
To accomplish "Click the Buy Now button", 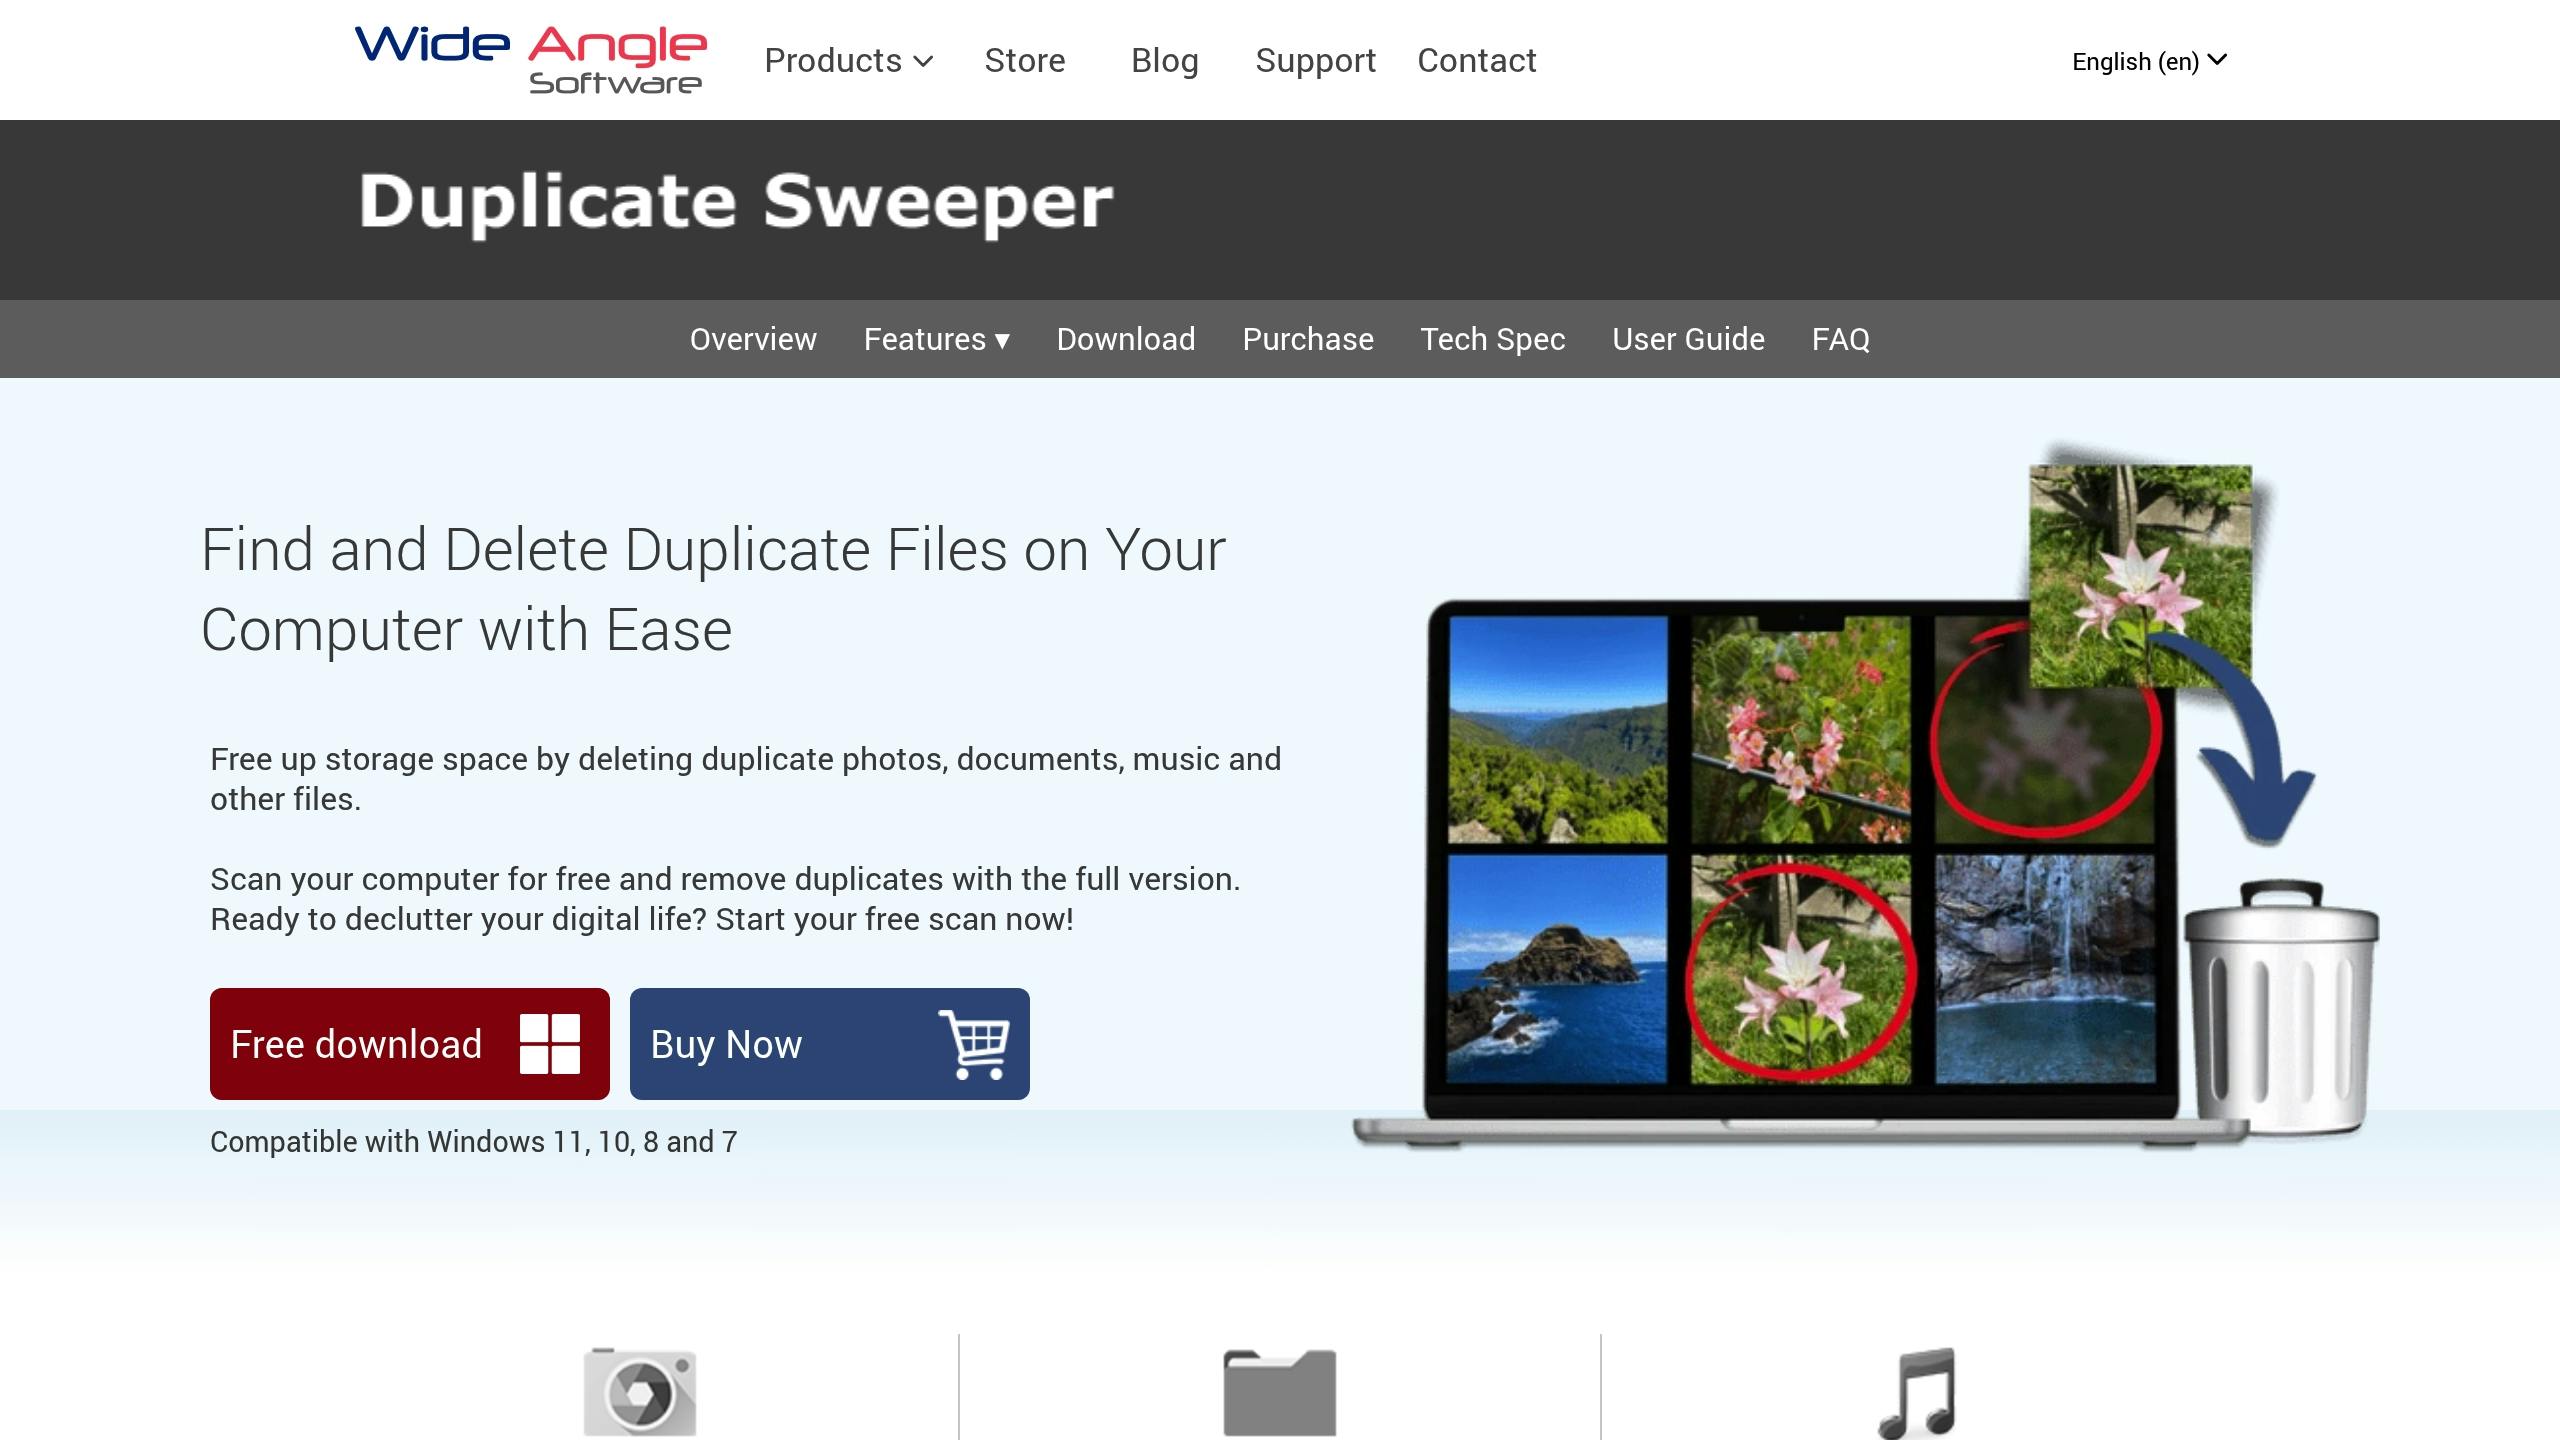I will 830,1044.
